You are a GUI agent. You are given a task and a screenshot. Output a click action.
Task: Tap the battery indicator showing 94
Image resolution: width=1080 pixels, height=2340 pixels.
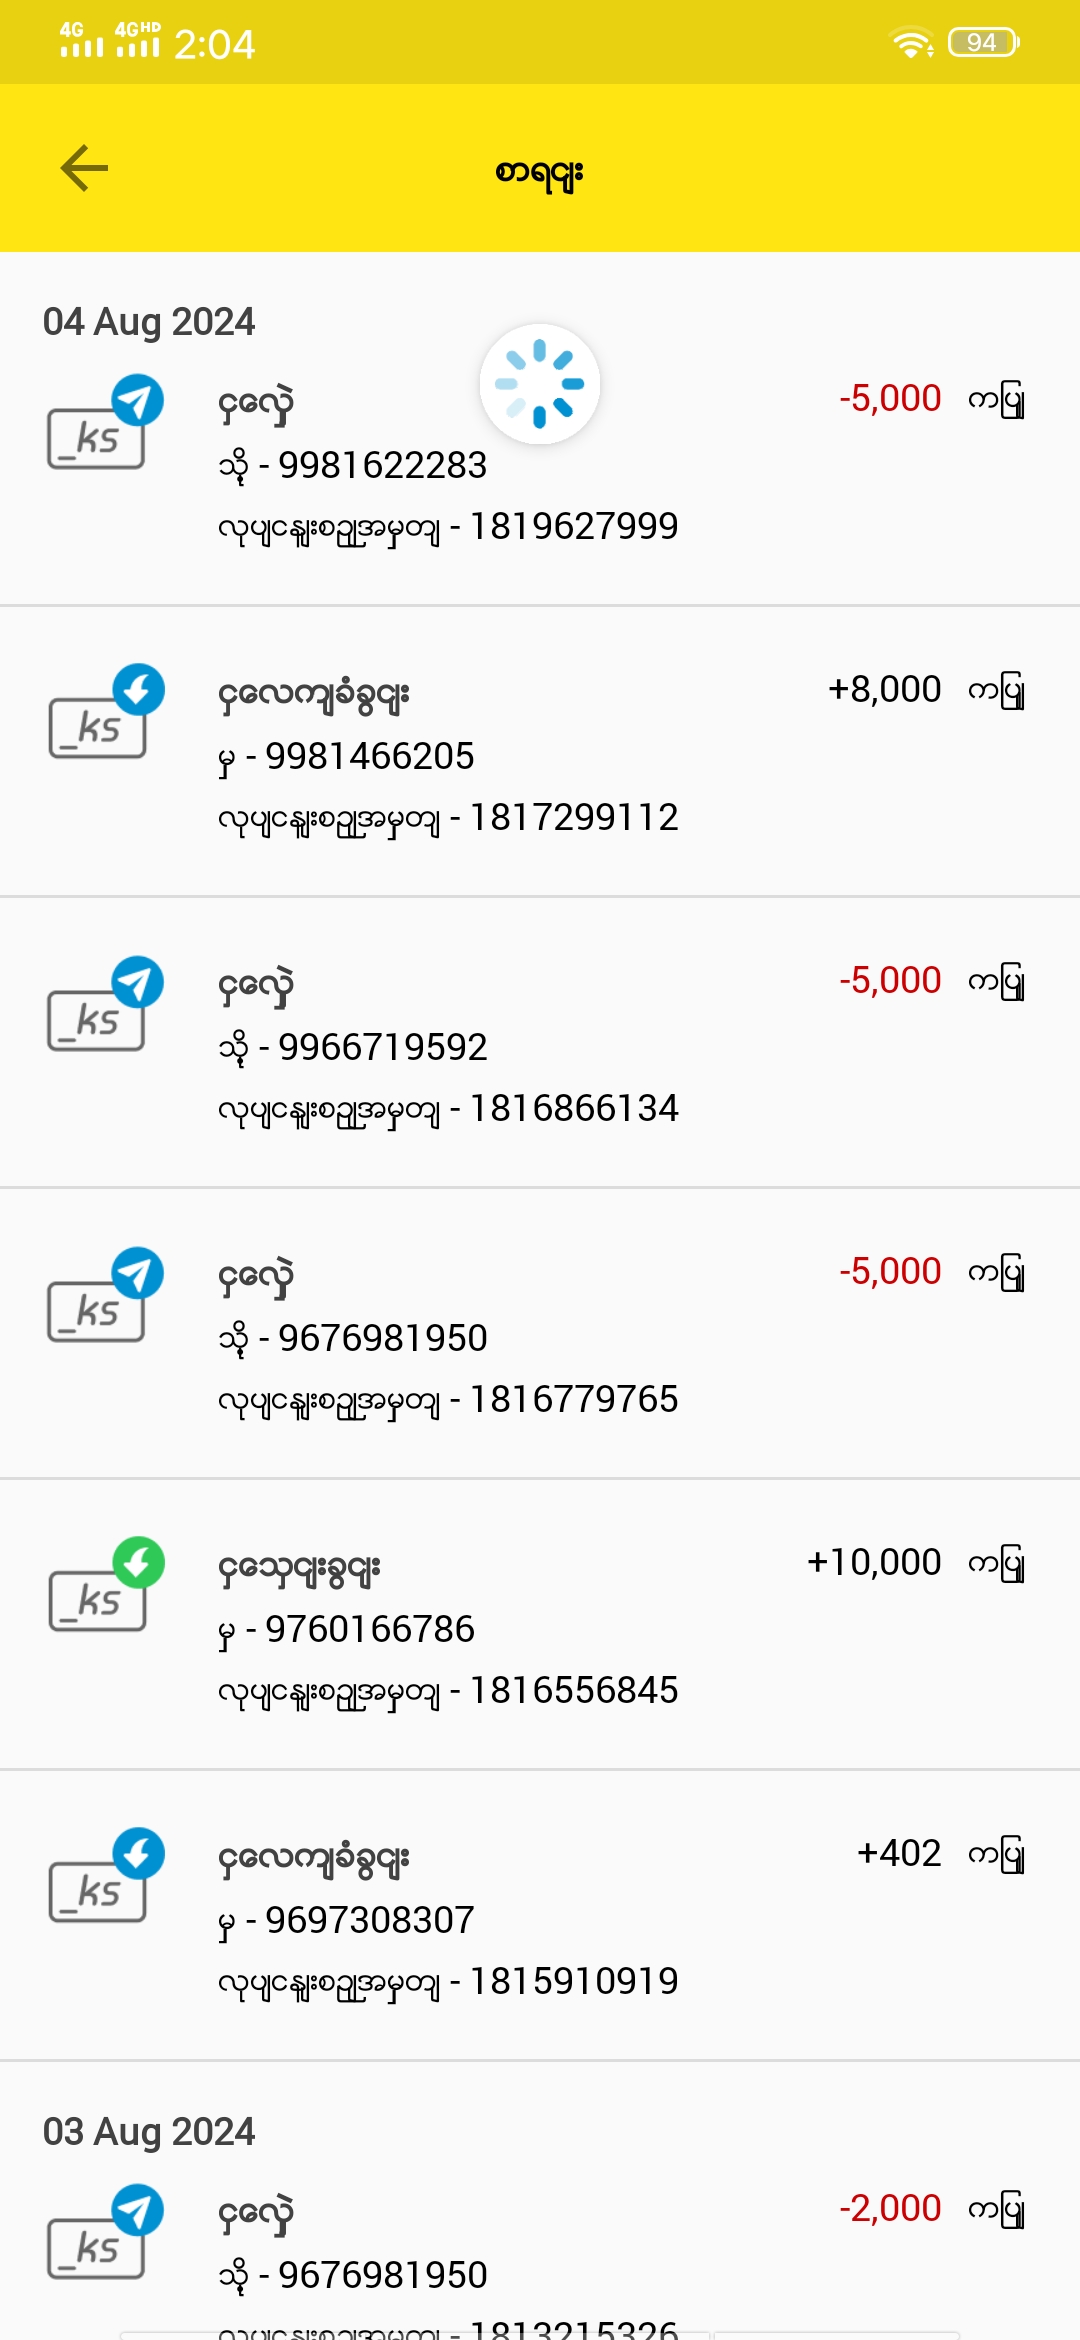(x=984, y=43)
